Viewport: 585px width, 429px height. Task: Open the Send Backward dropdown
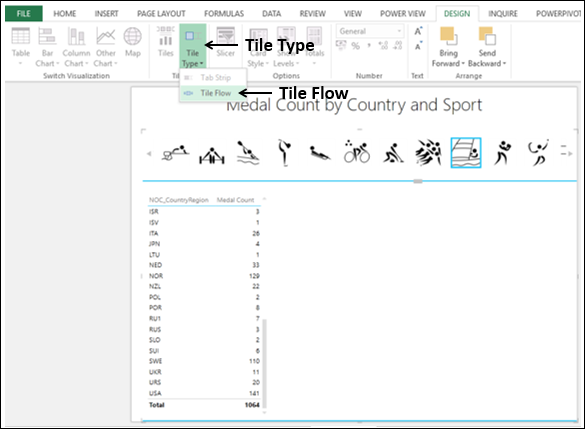pos(487,47)
